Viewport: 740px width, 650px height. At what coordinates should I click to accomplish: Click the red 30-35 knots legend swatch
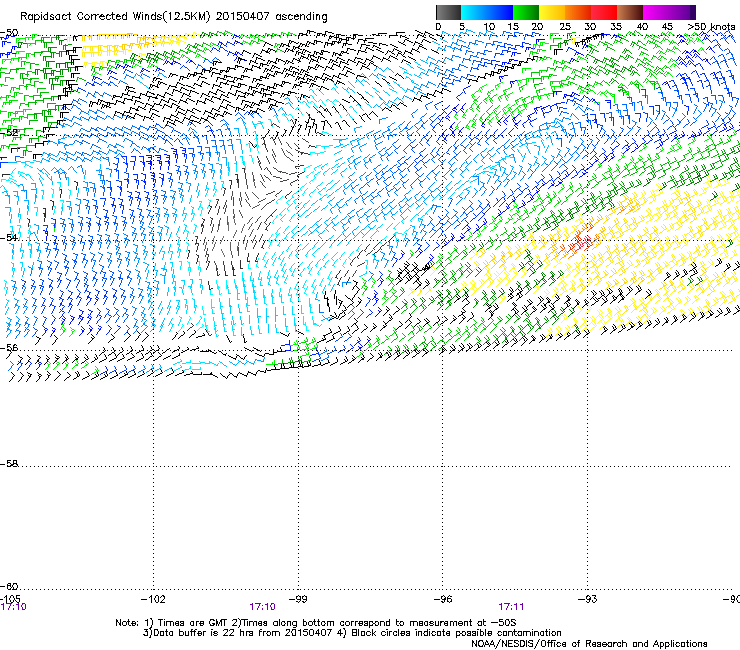604,12
